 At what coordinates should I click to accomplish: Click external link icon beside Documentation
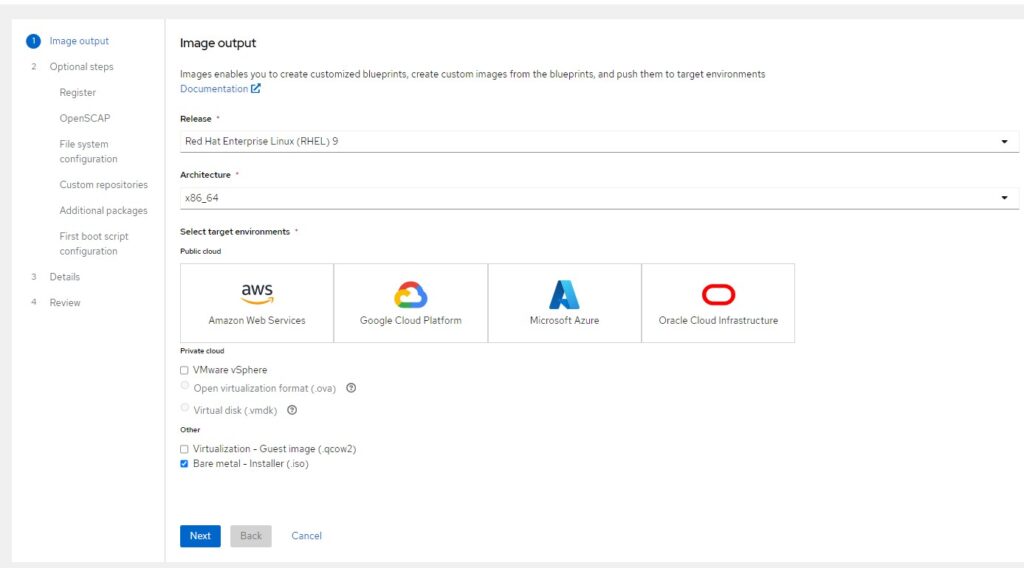click(x=256, y=88)
